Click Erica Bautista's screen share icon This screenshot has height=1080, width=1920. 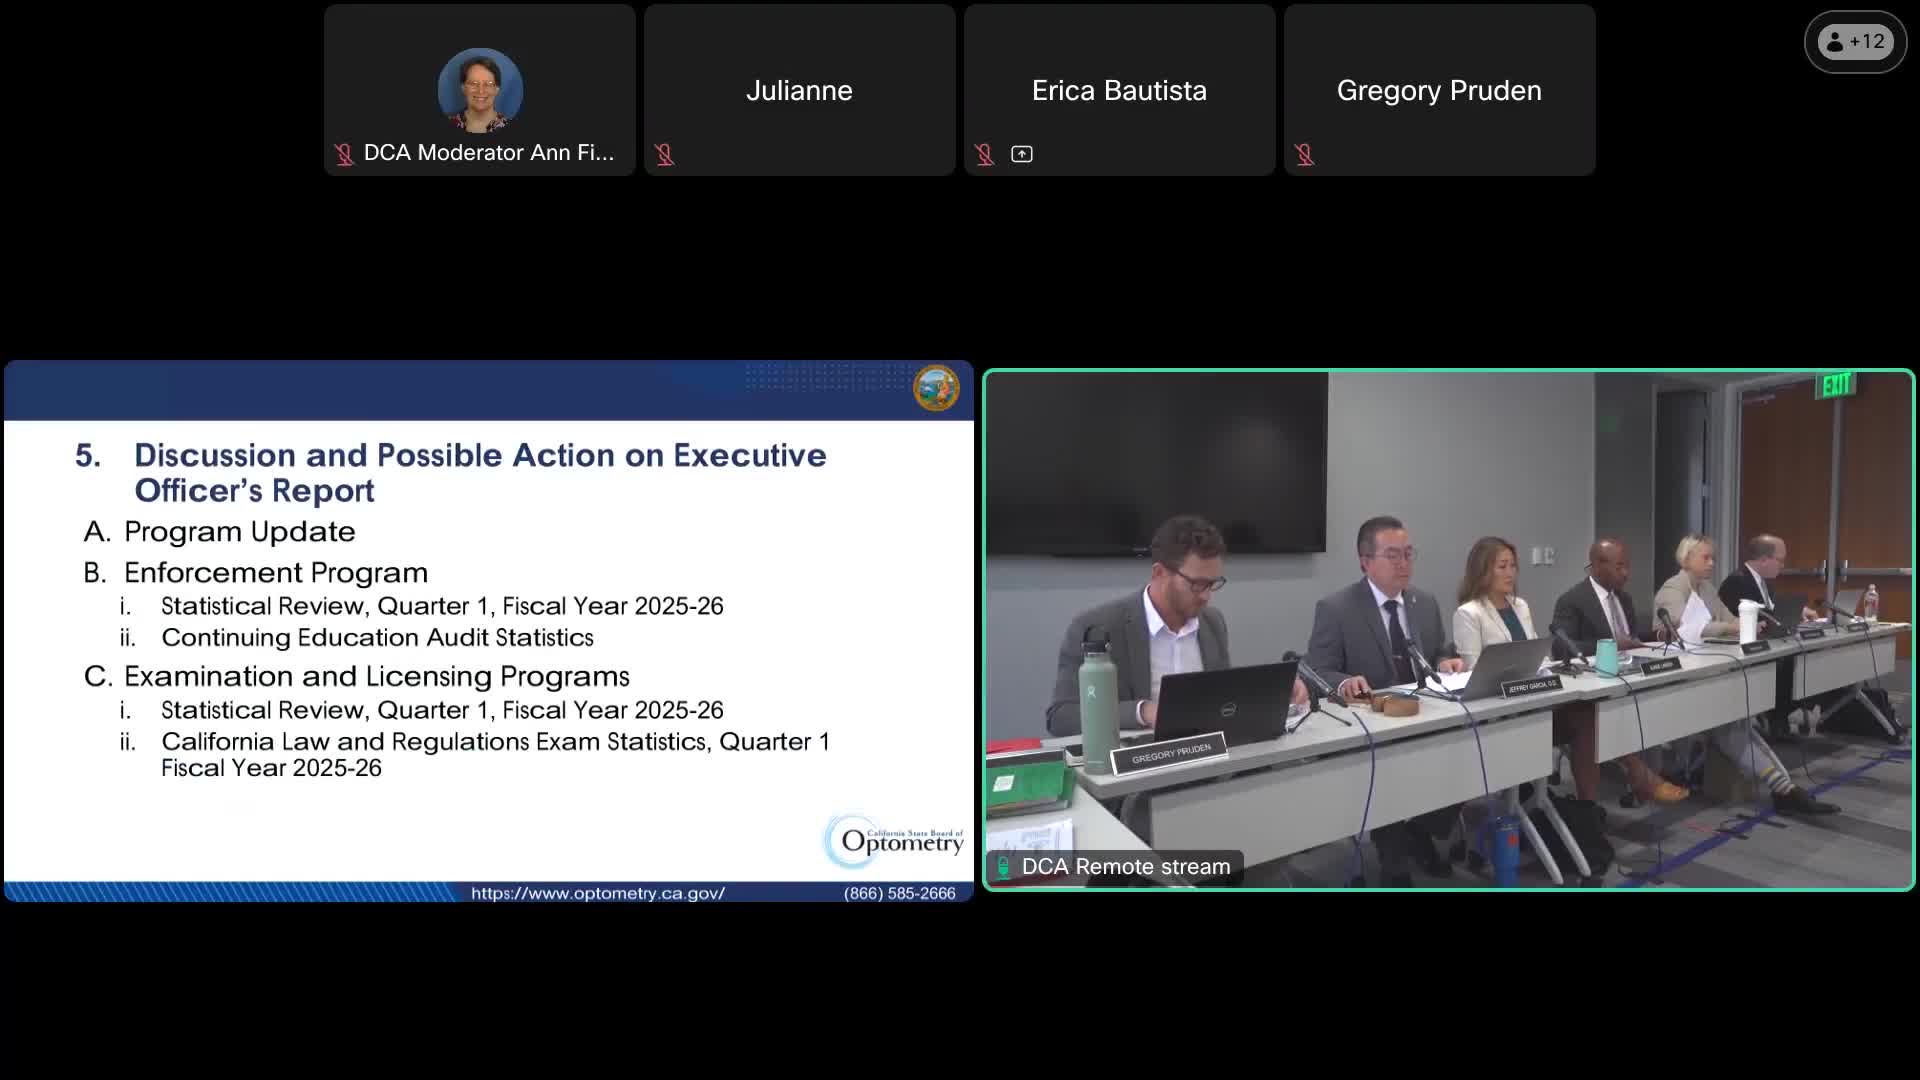1021,154
